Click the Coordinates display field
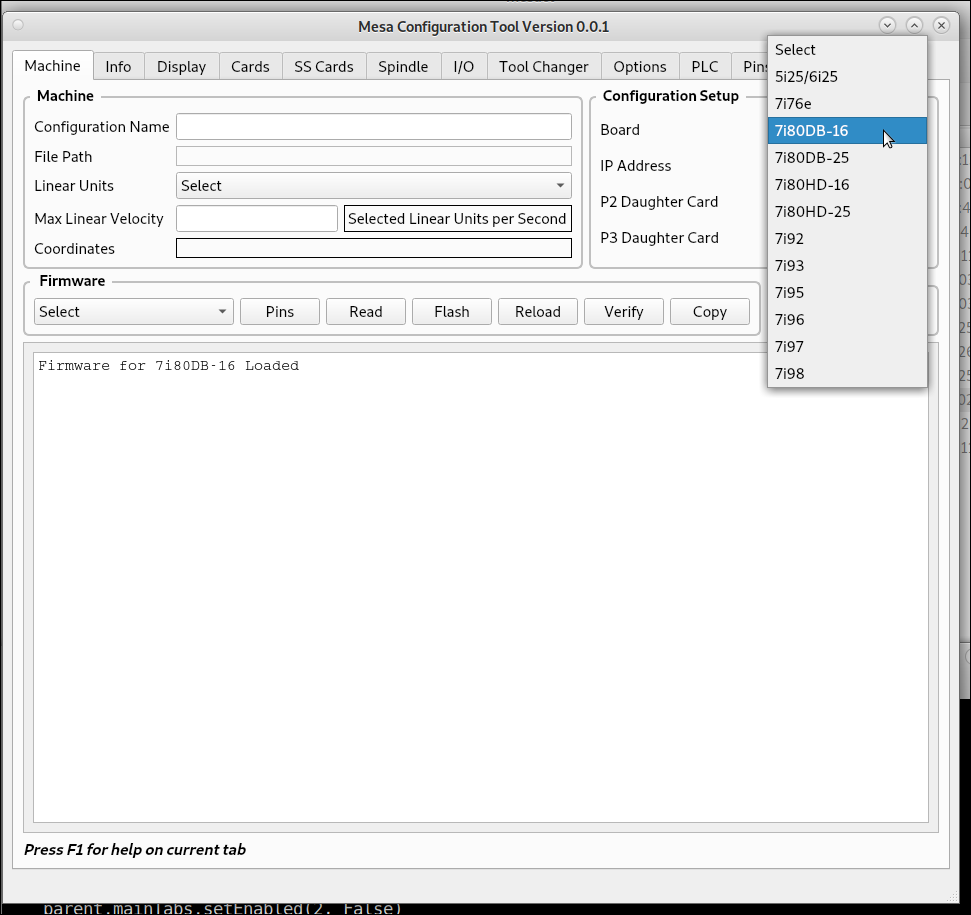 click(374, 248)
